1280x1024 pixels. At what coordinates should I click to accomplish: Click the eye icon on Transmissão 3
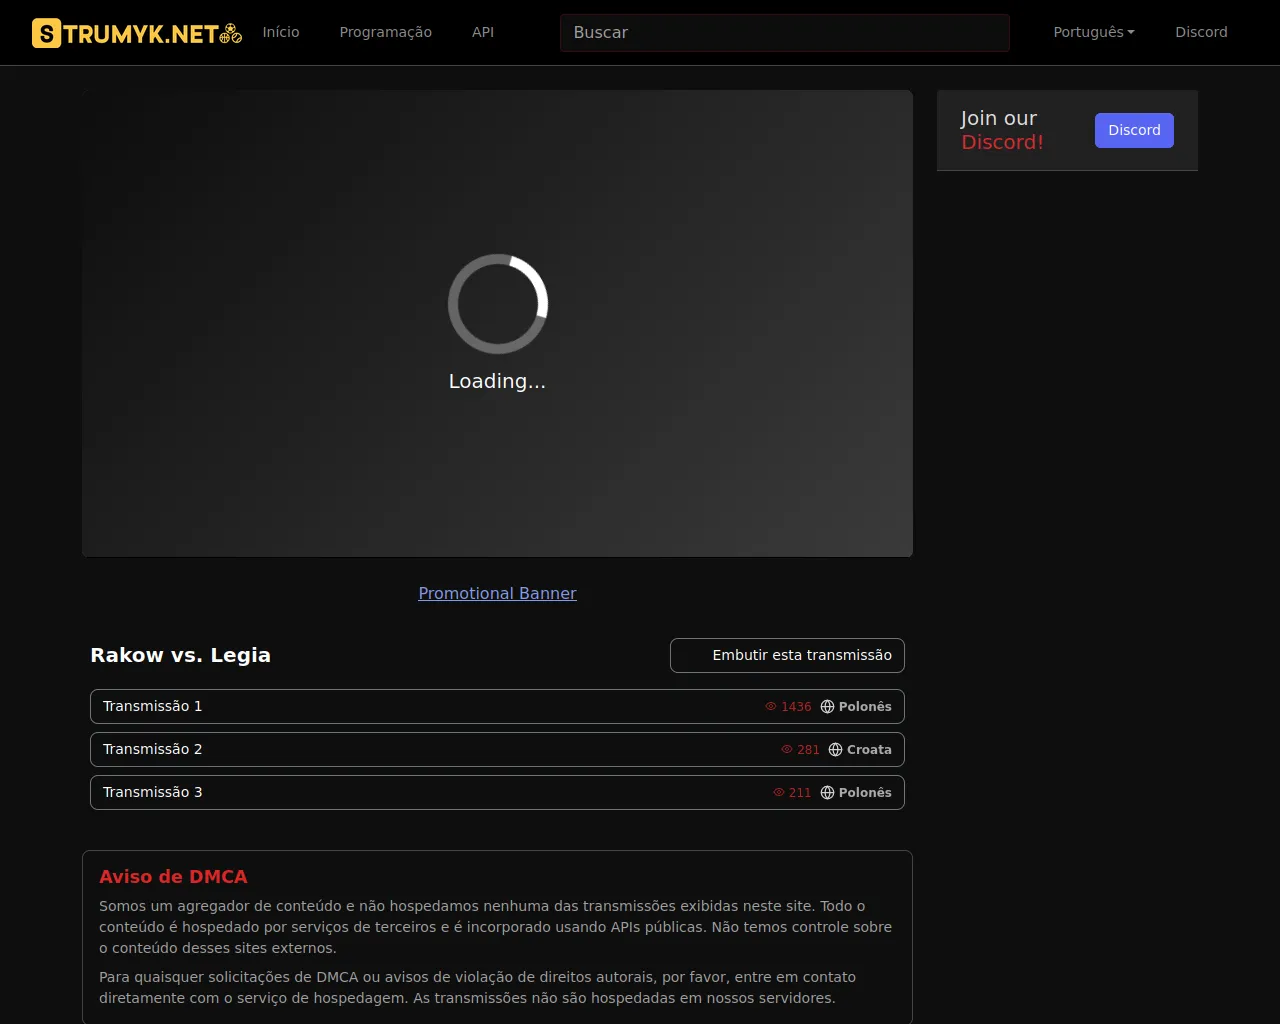pyautogui.click(x=779, y=793)
